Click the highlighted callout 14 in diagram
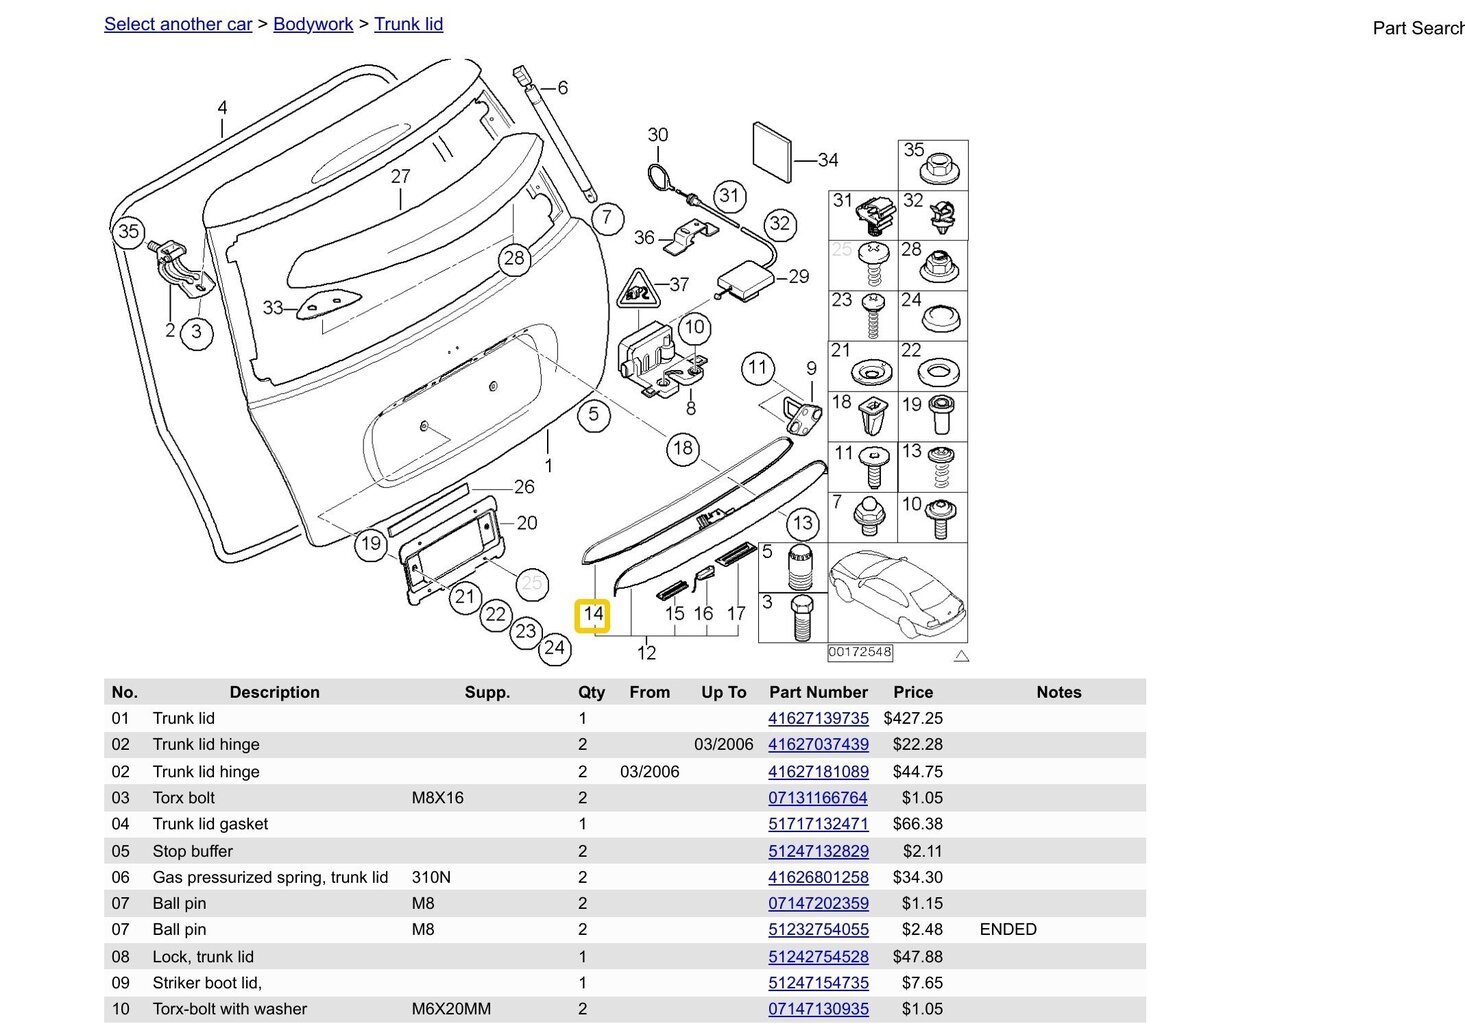This screenshot has height=1024, width=1465. click(x=593, y=614)
